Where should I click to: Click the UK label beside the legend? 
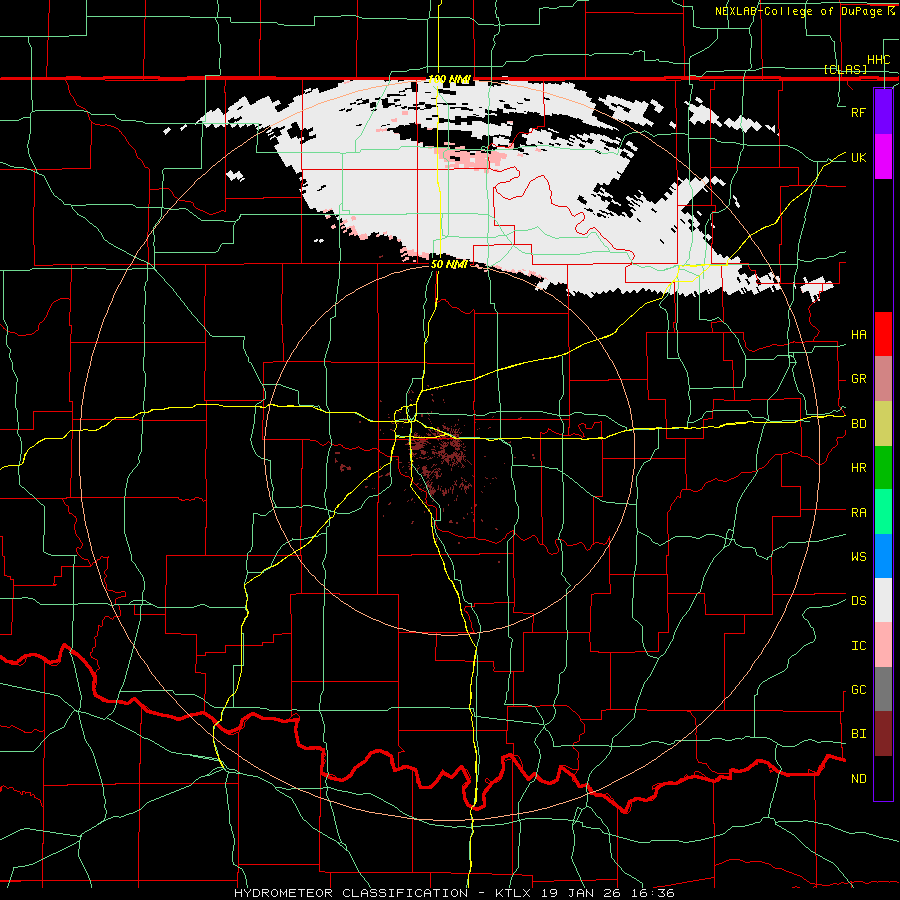click(x=858, y=157)
